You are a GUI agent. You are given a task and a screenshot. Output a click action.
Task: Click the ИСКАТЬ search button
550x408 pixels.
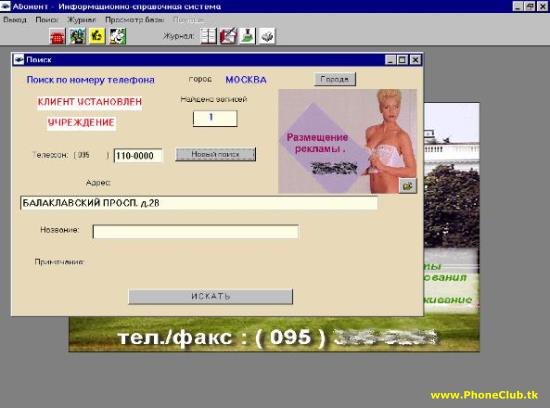[210, 296]
